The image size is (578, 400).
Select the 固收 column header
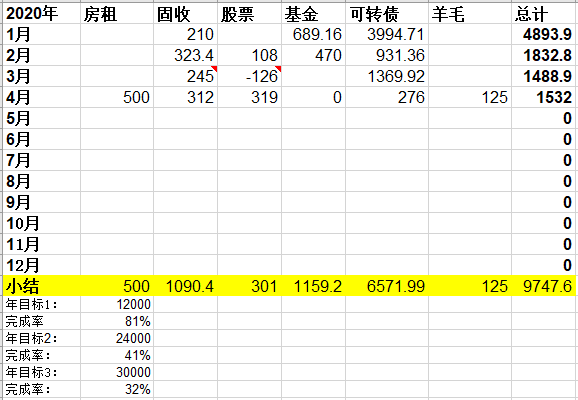coord(185,14)
